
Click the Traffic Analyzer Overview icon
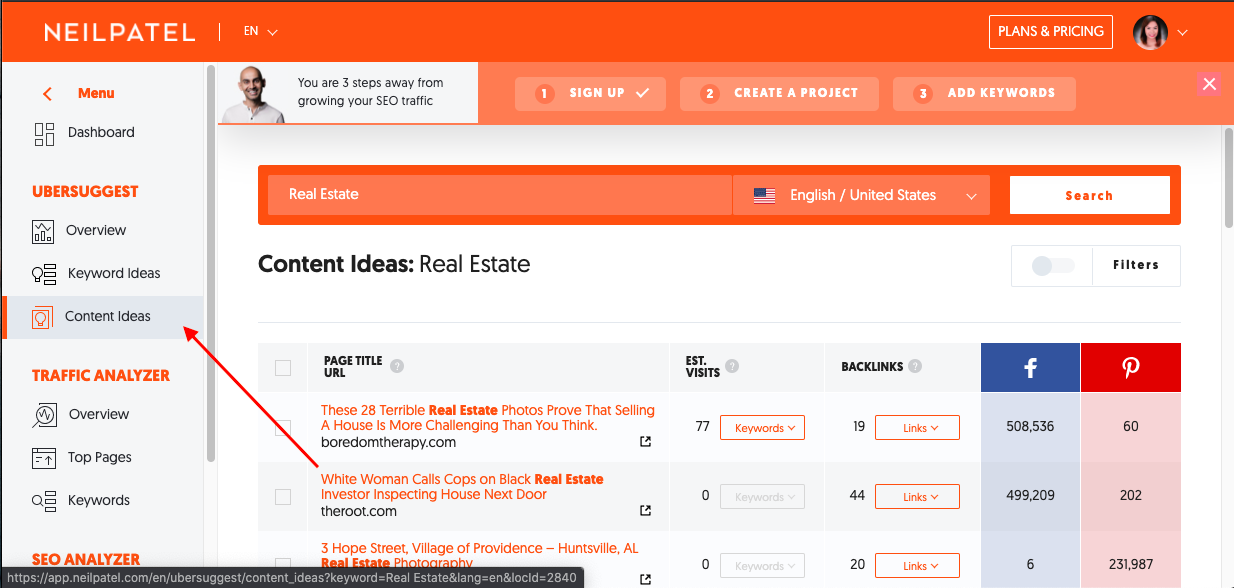44,415
